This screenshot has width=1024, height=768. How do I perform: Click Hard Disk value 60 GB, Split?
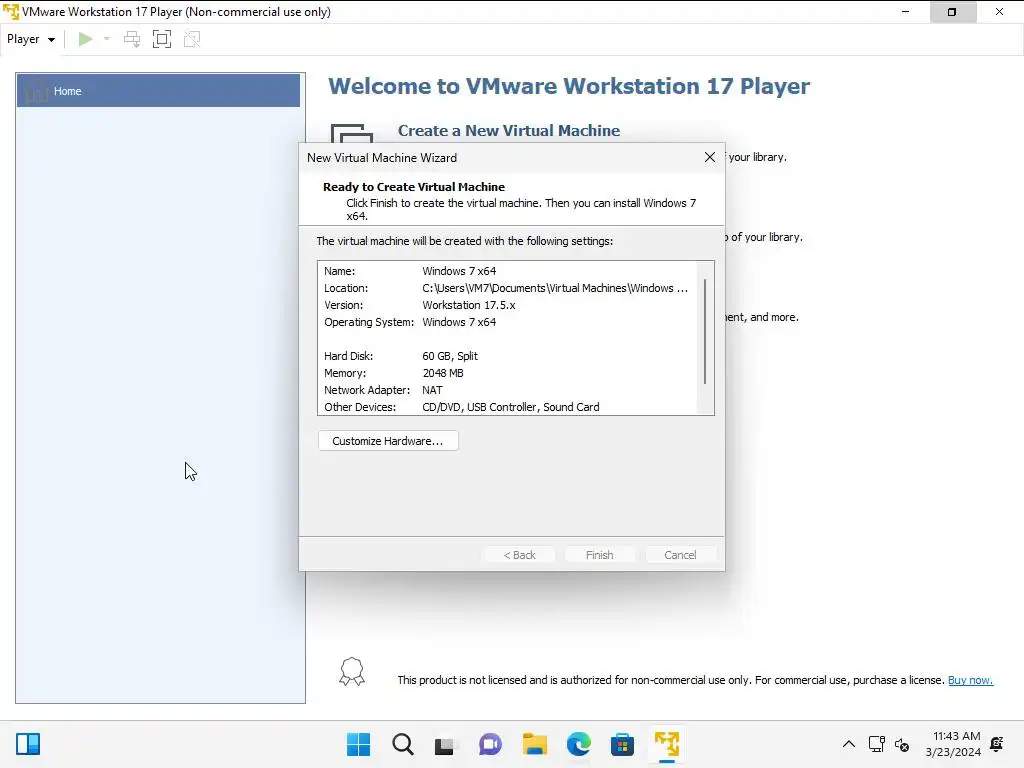(449, 356)
